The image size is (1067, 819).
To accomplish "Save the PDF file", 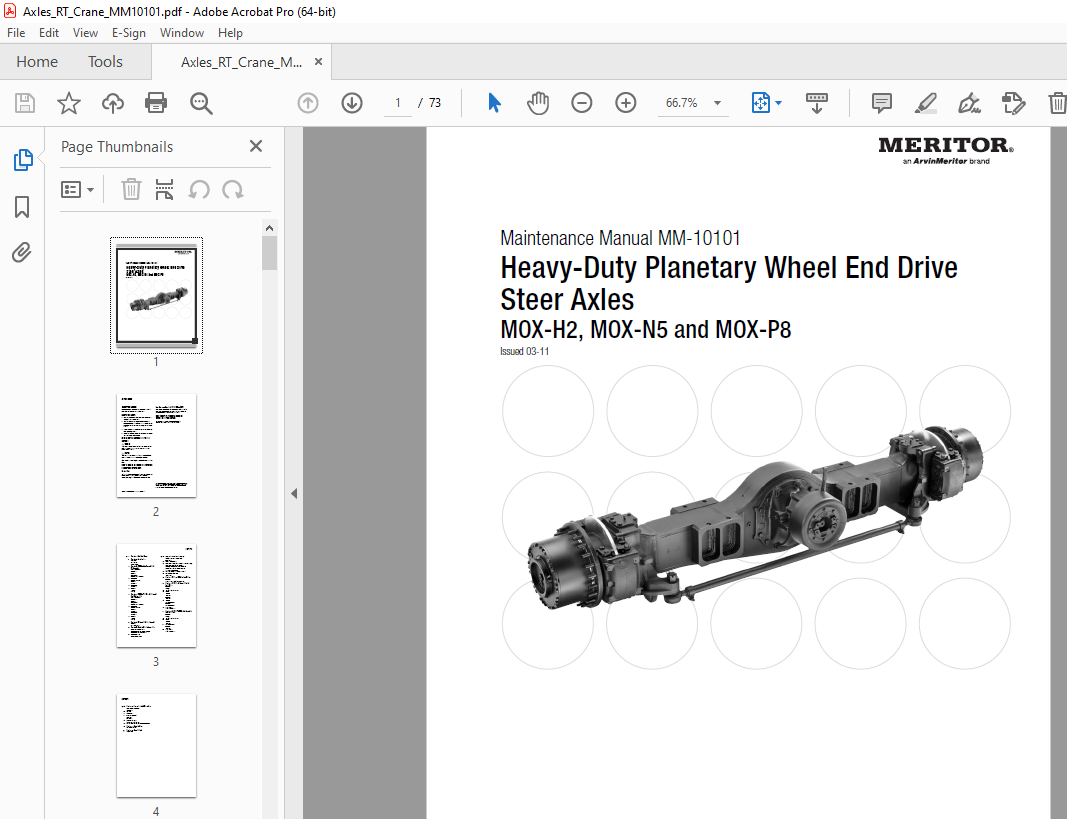I will 24,102.
